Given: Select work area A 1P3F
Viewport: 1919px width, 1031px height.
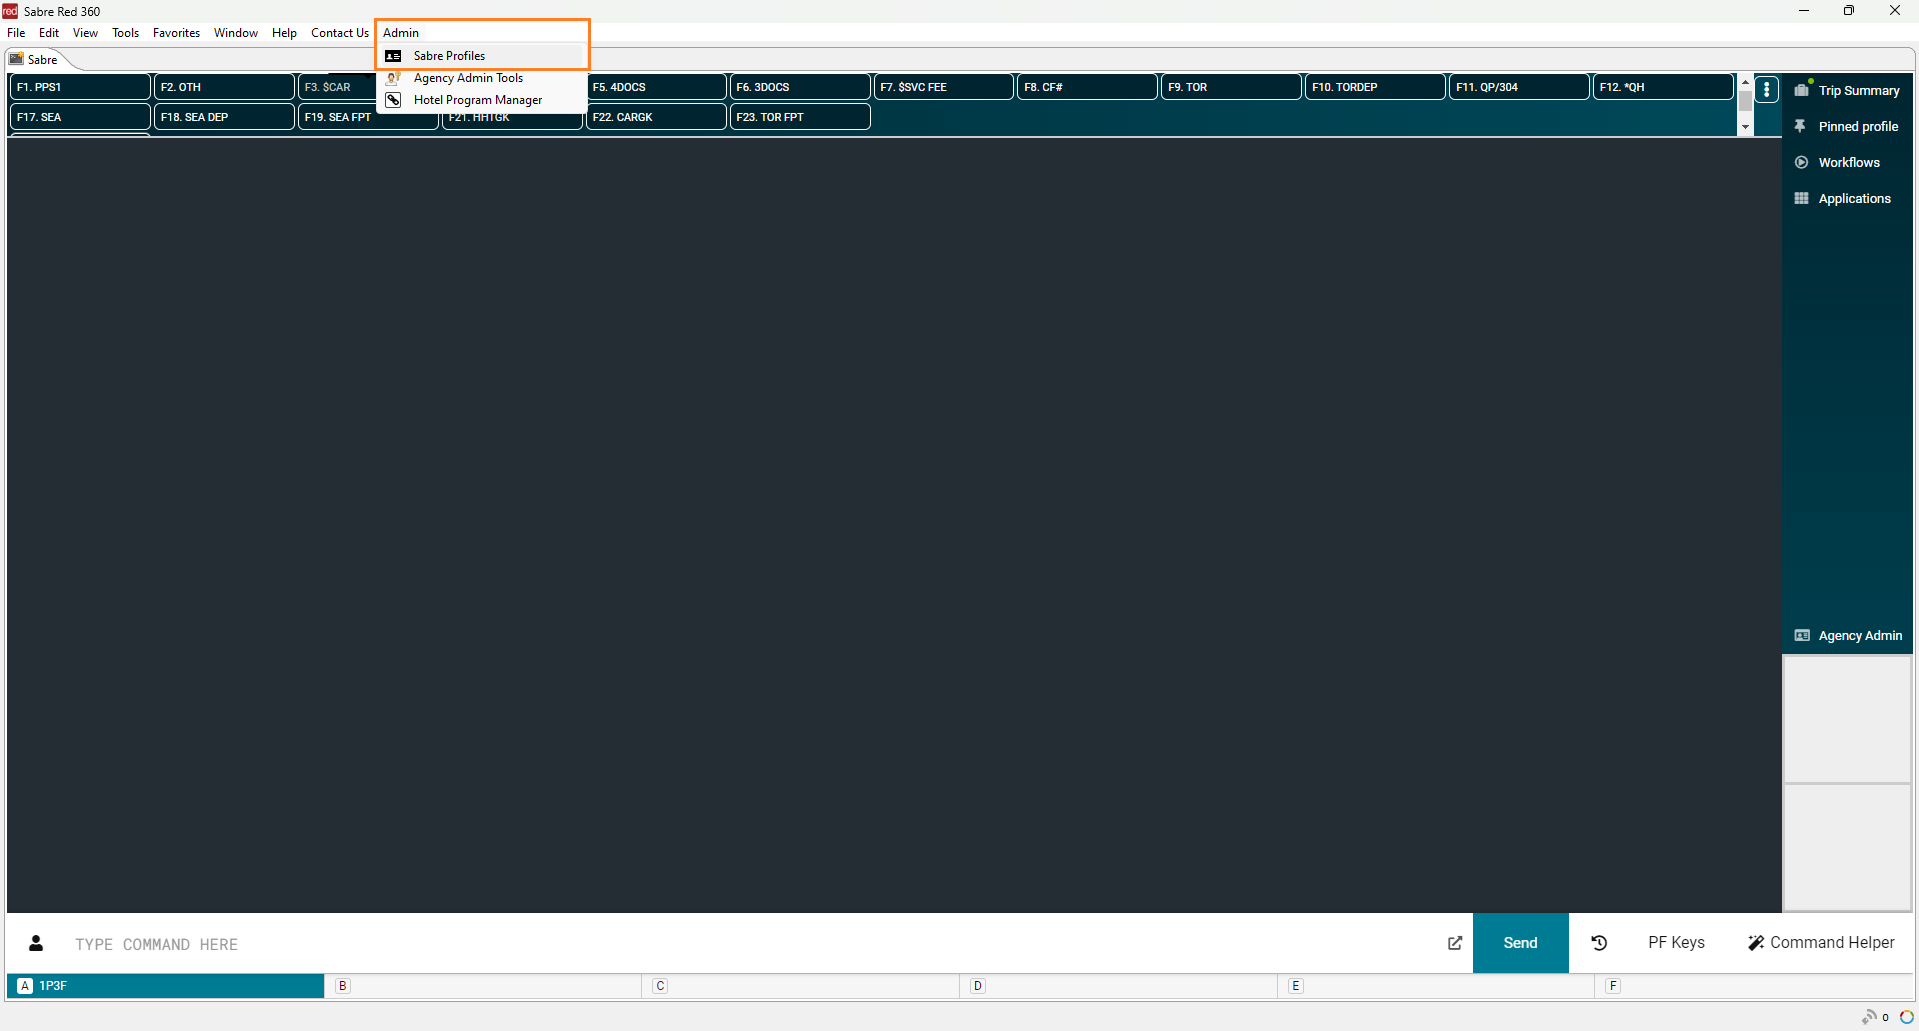Looking at the screenshot, I should [x=165, y=986].
